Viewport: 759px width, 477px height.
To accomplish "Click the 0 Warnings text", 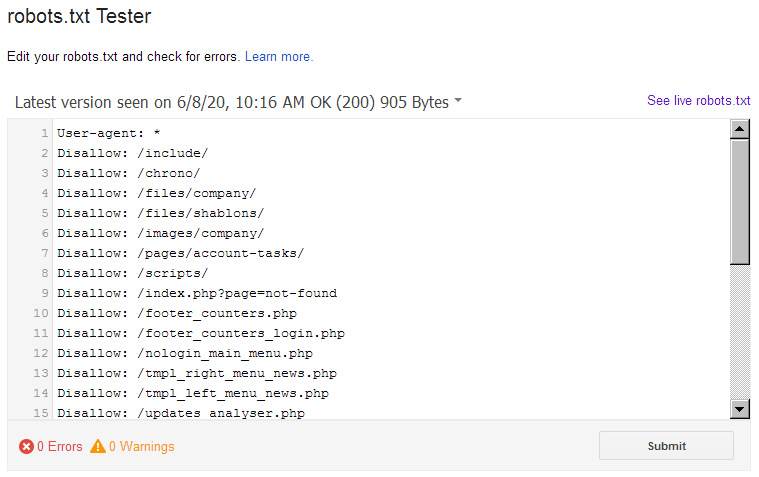I will (141, 447).
